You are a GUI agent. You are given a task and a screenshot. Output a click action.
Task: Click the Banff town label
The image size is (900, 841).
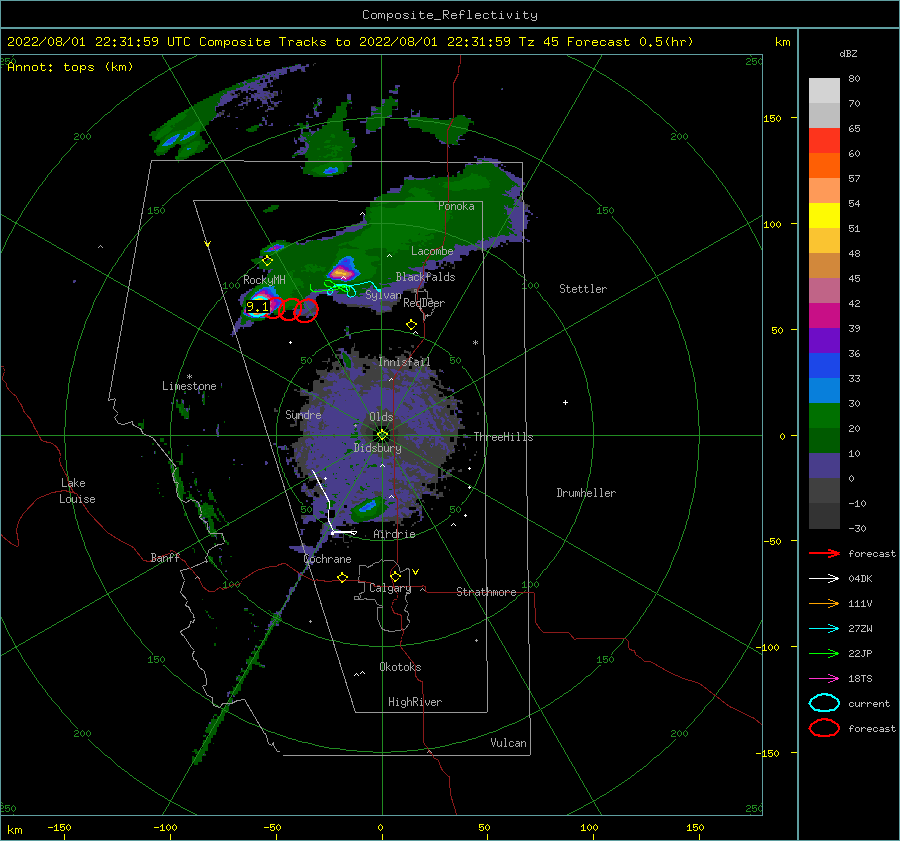click(165, 557)
